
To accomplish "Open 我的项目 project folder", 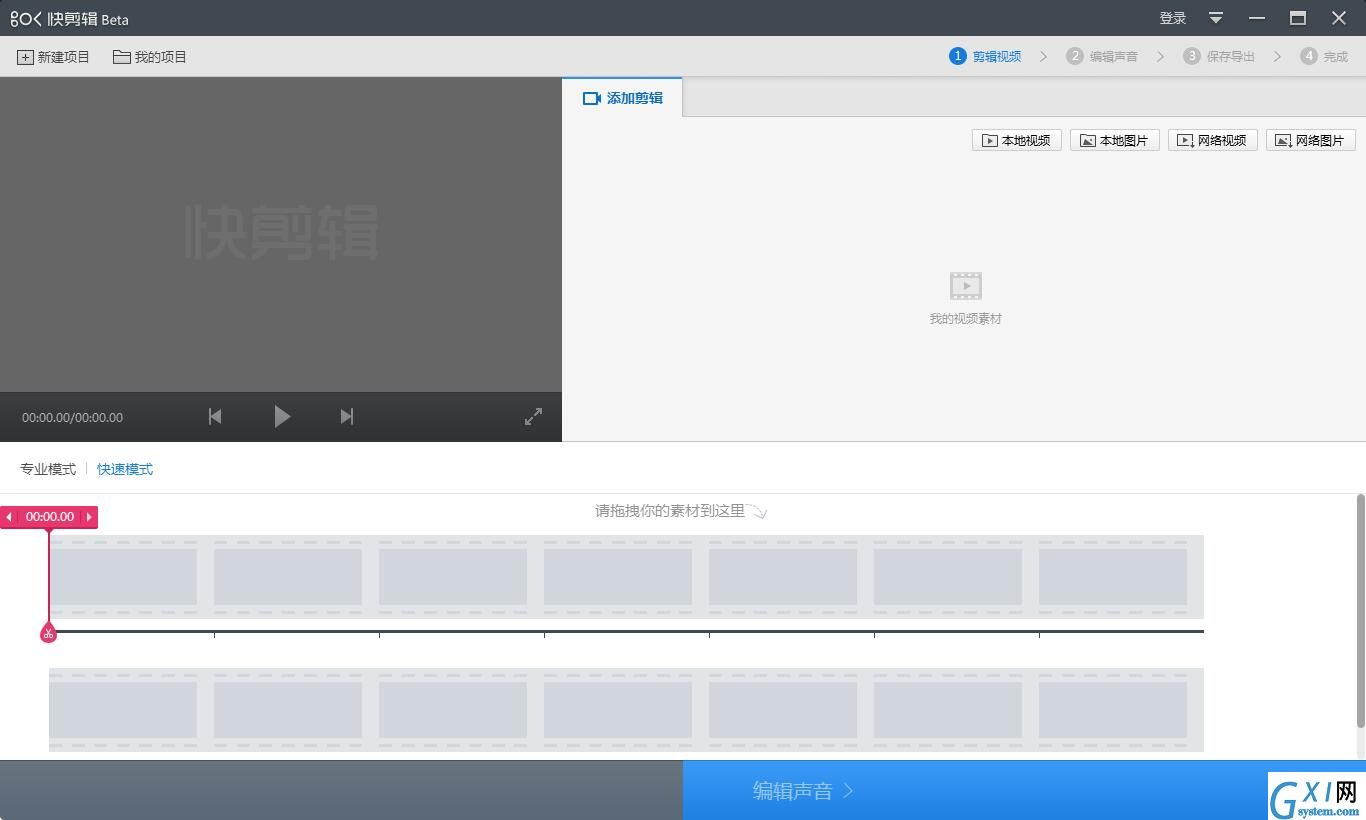I will pyautogui.click(x=150, y=57).
